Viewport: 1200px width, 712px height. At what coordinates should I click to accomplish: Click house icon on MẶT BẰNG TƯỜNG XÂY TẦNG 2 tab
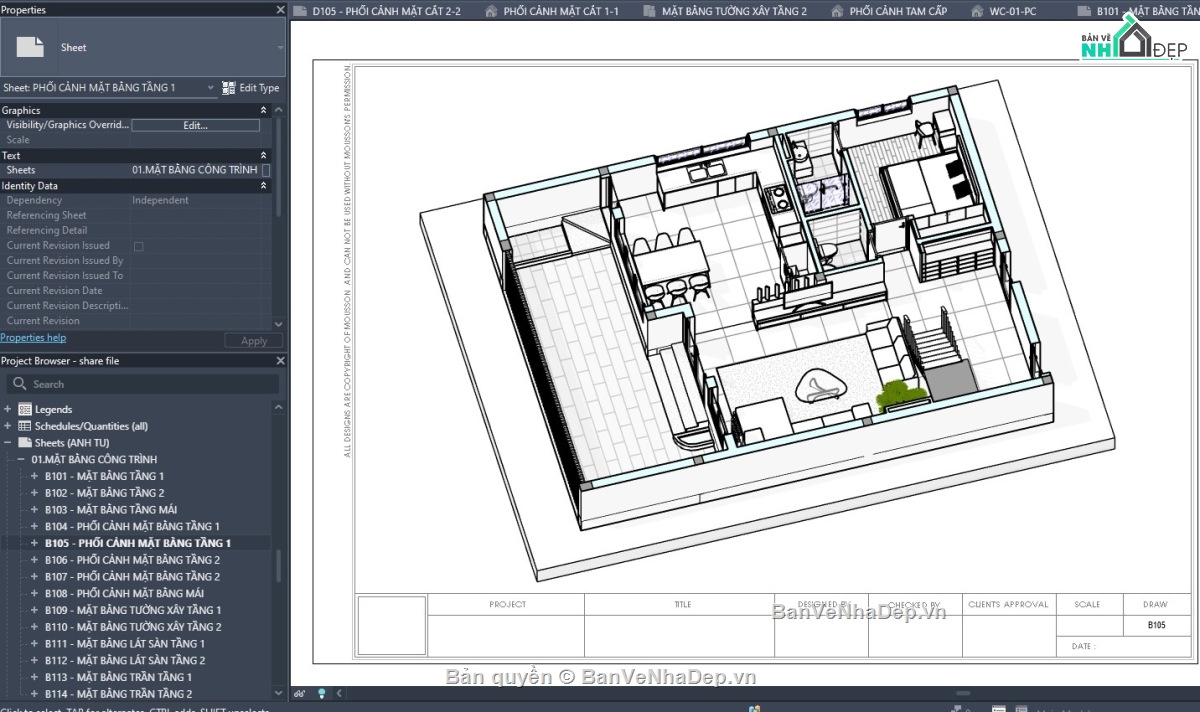click(649, 11)
